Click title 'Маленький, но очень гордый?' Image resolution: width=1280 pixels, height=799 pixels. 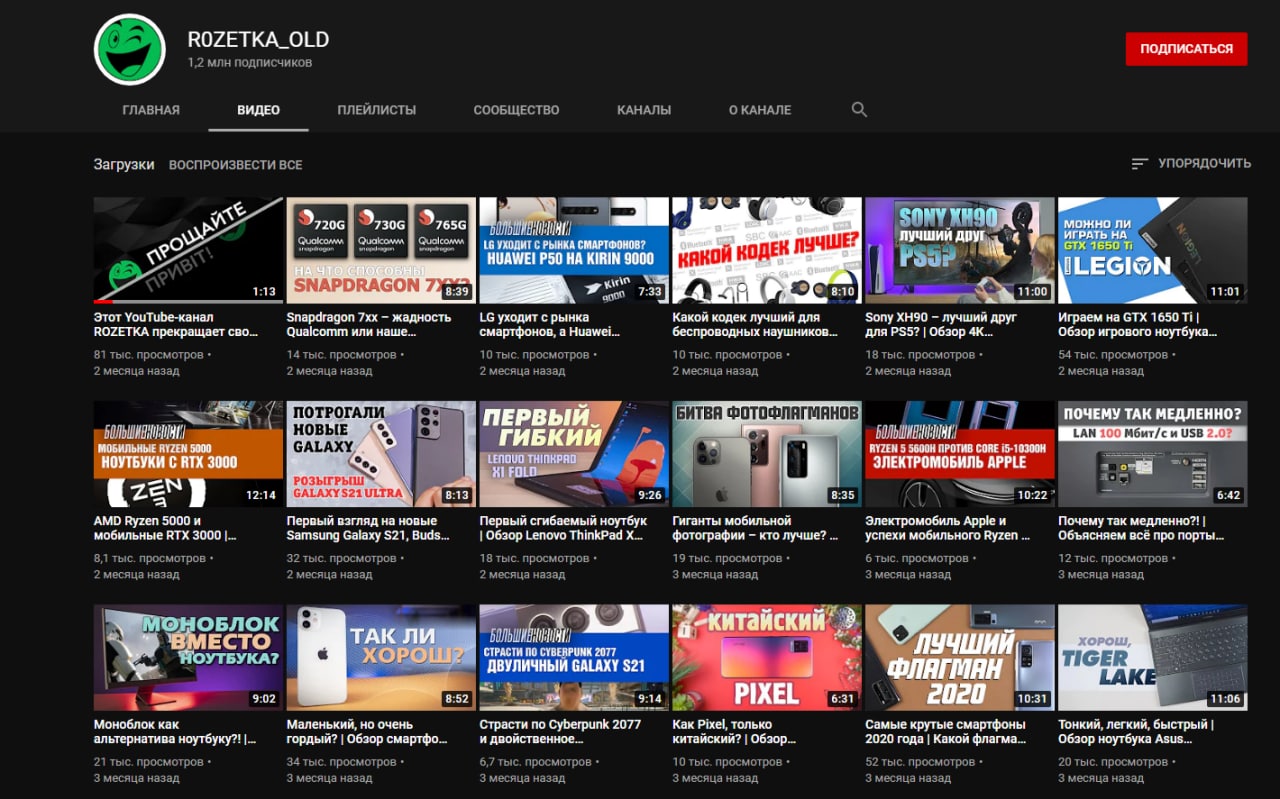(x=367, y=731)
